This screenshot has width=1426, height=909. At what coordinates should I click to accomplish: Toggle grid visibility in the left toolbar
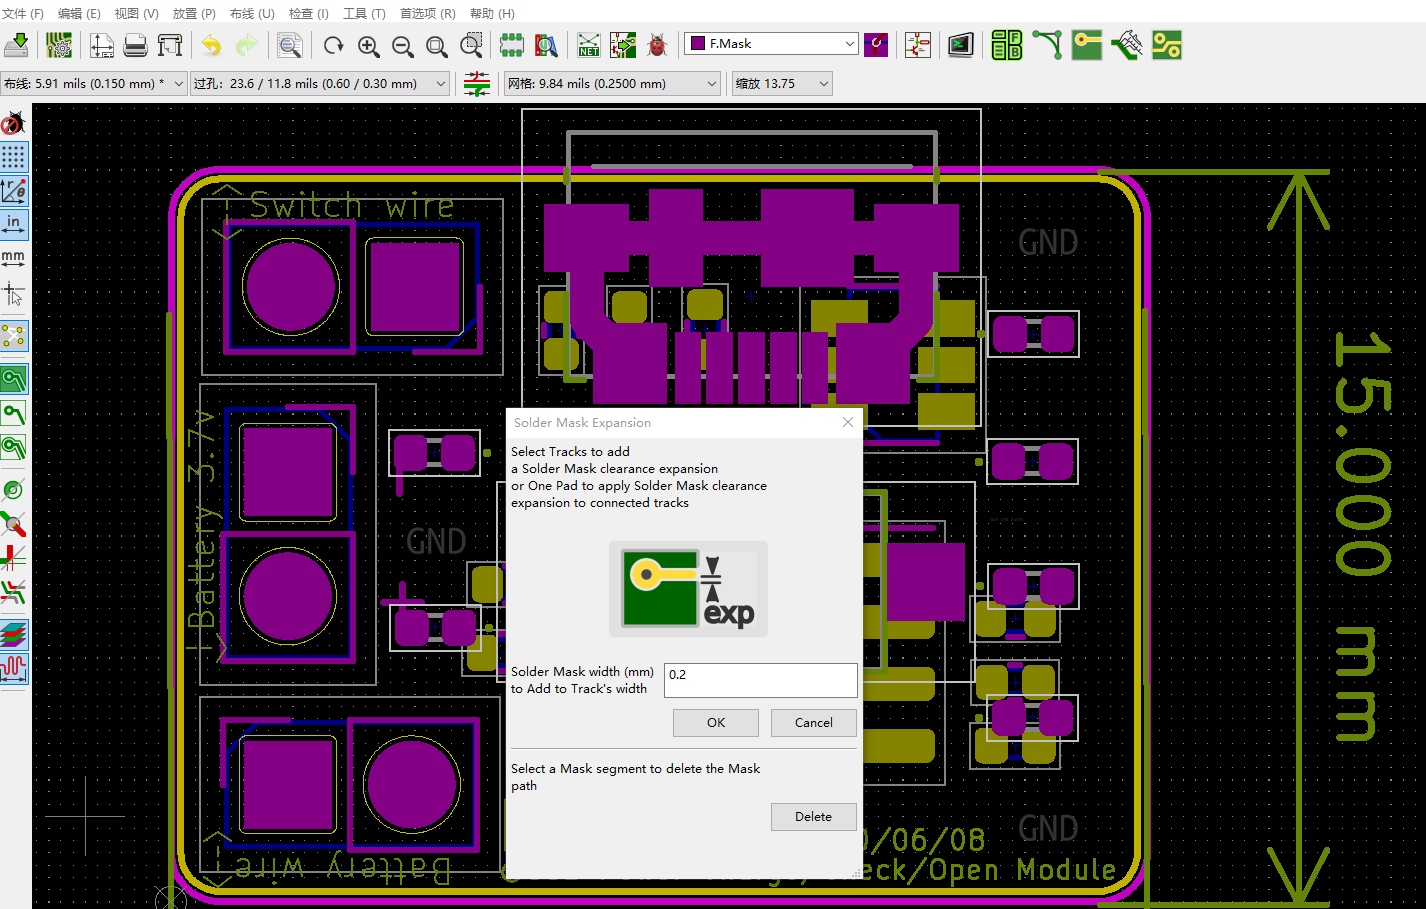(x=13, y=157)
